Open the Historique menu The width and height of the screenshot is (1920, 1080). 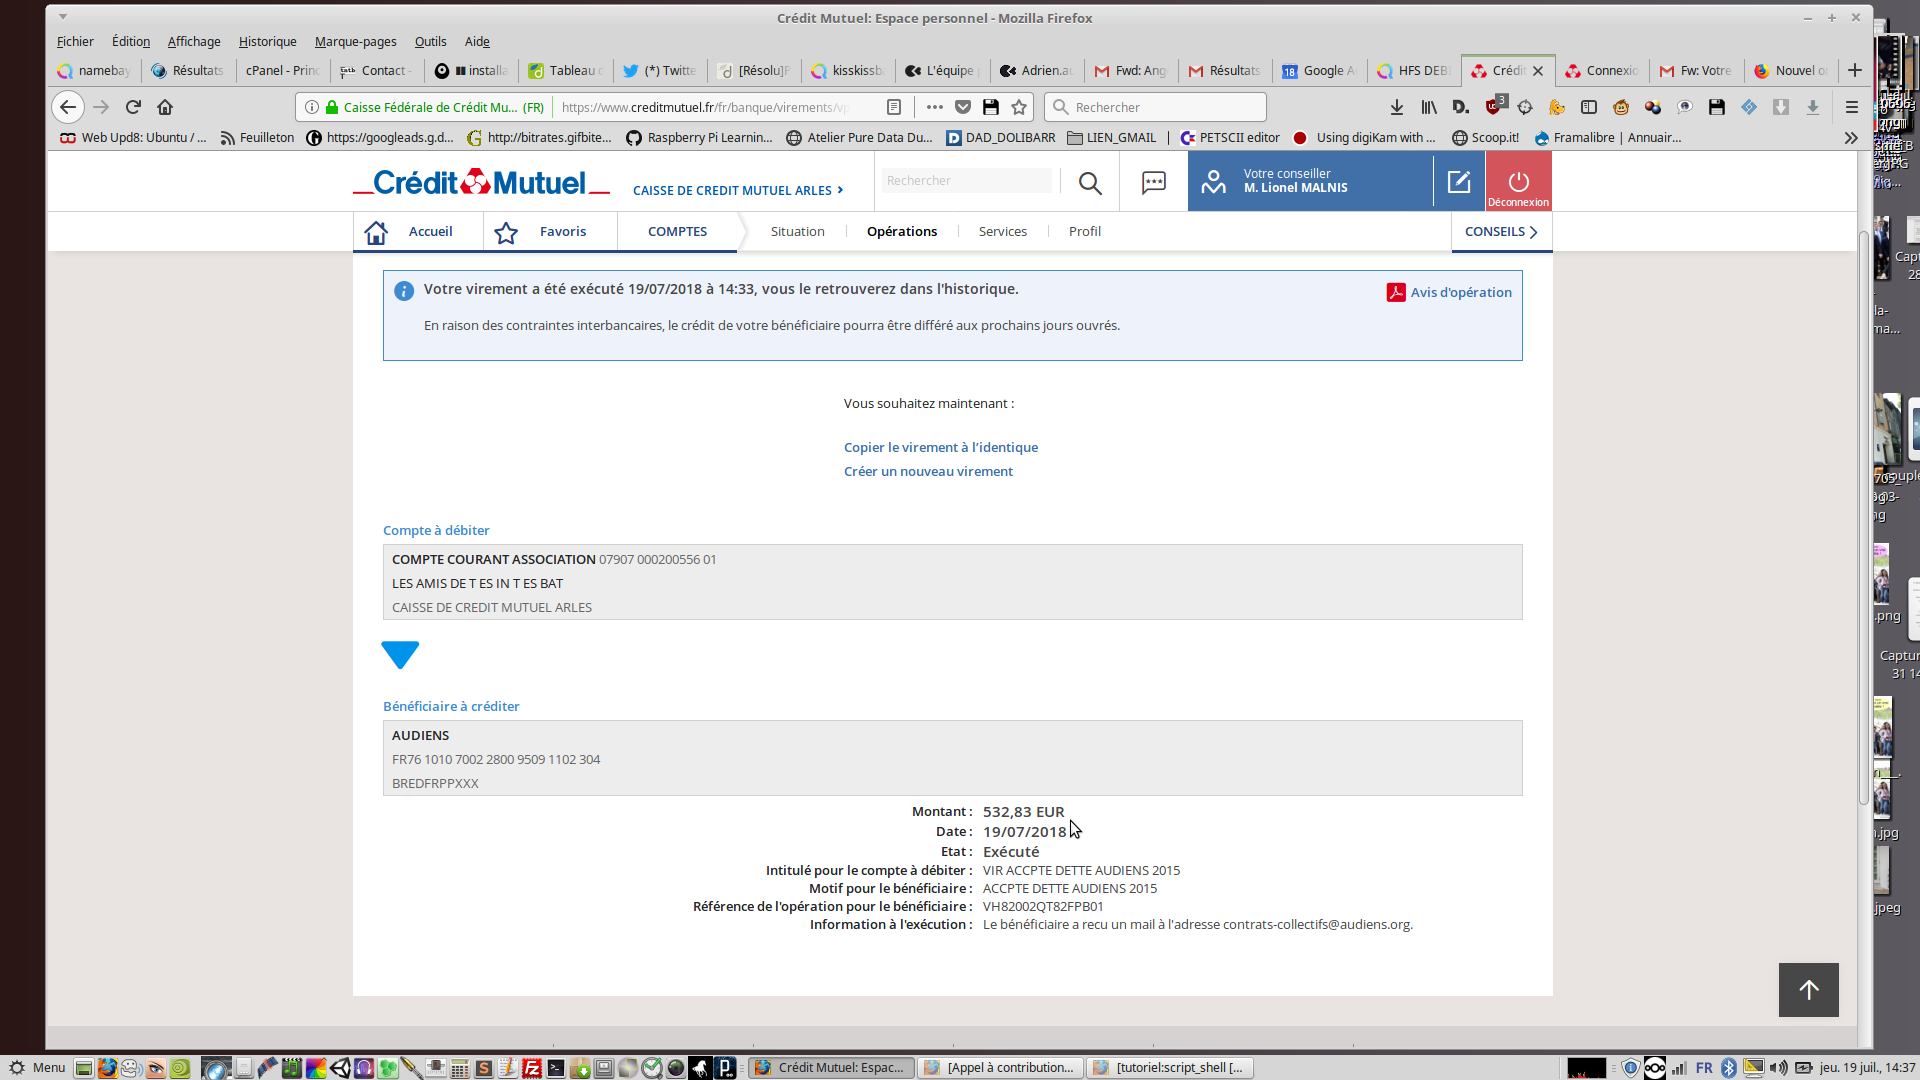pyautogui.click(x=267, y=42)
